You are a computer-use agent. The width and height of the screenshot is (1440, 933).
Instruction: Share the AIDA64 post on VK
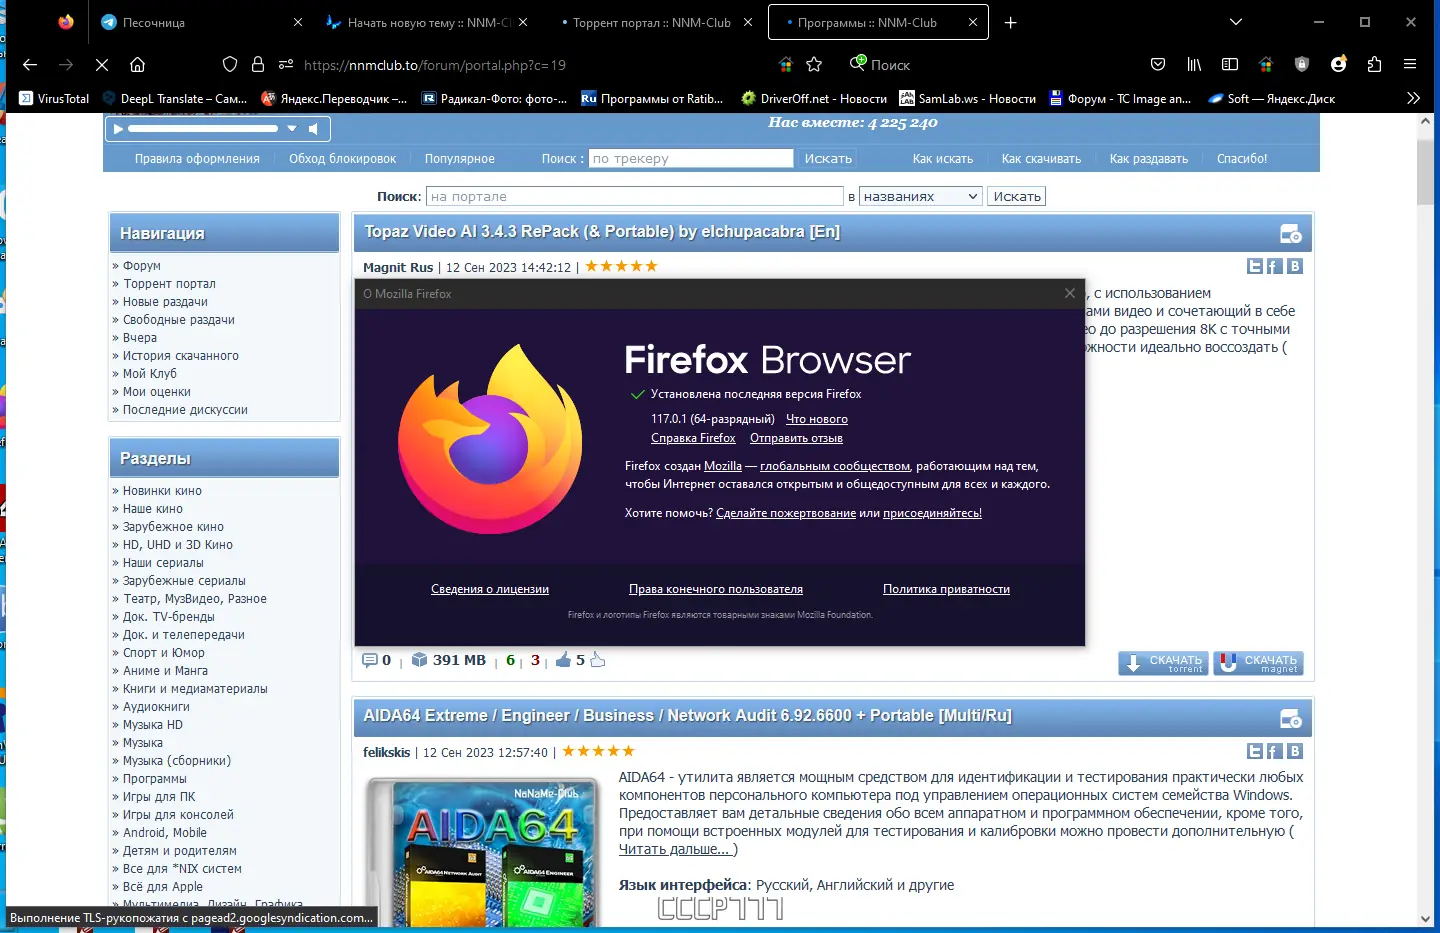click(x=1295, y=751)
